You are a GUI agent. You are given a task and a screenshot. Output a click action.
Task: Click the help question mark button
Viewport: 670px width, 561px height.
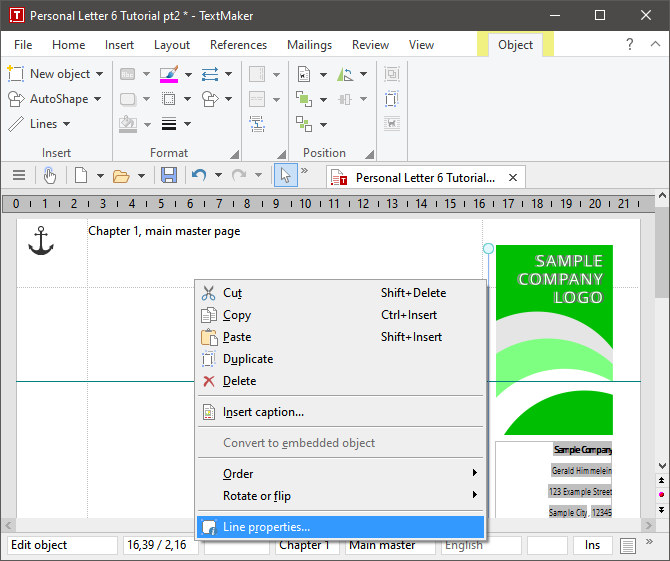pyautogui.click(x=629, y=45)
